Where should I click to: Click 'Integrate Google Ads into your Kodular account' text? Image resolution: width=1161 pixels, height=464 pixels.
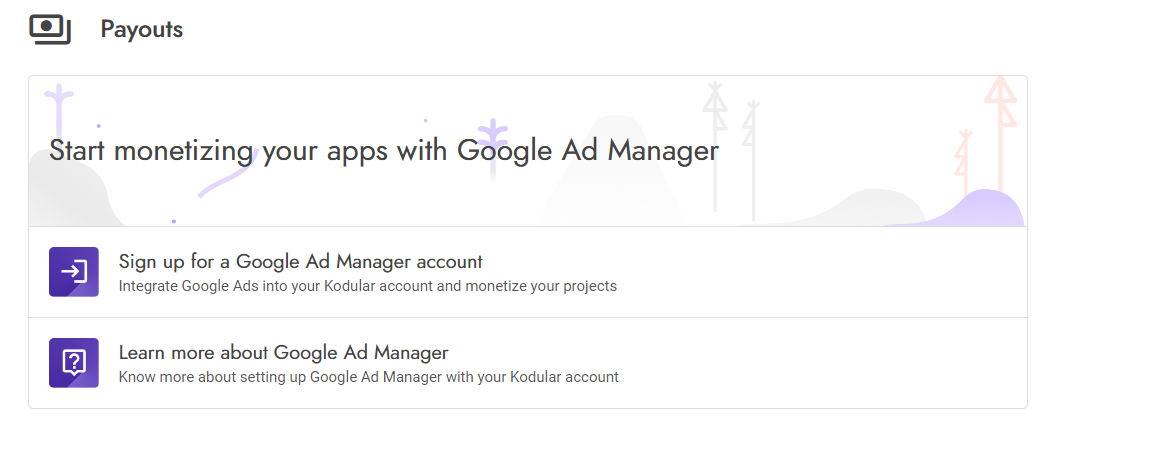tap(368, 286)
